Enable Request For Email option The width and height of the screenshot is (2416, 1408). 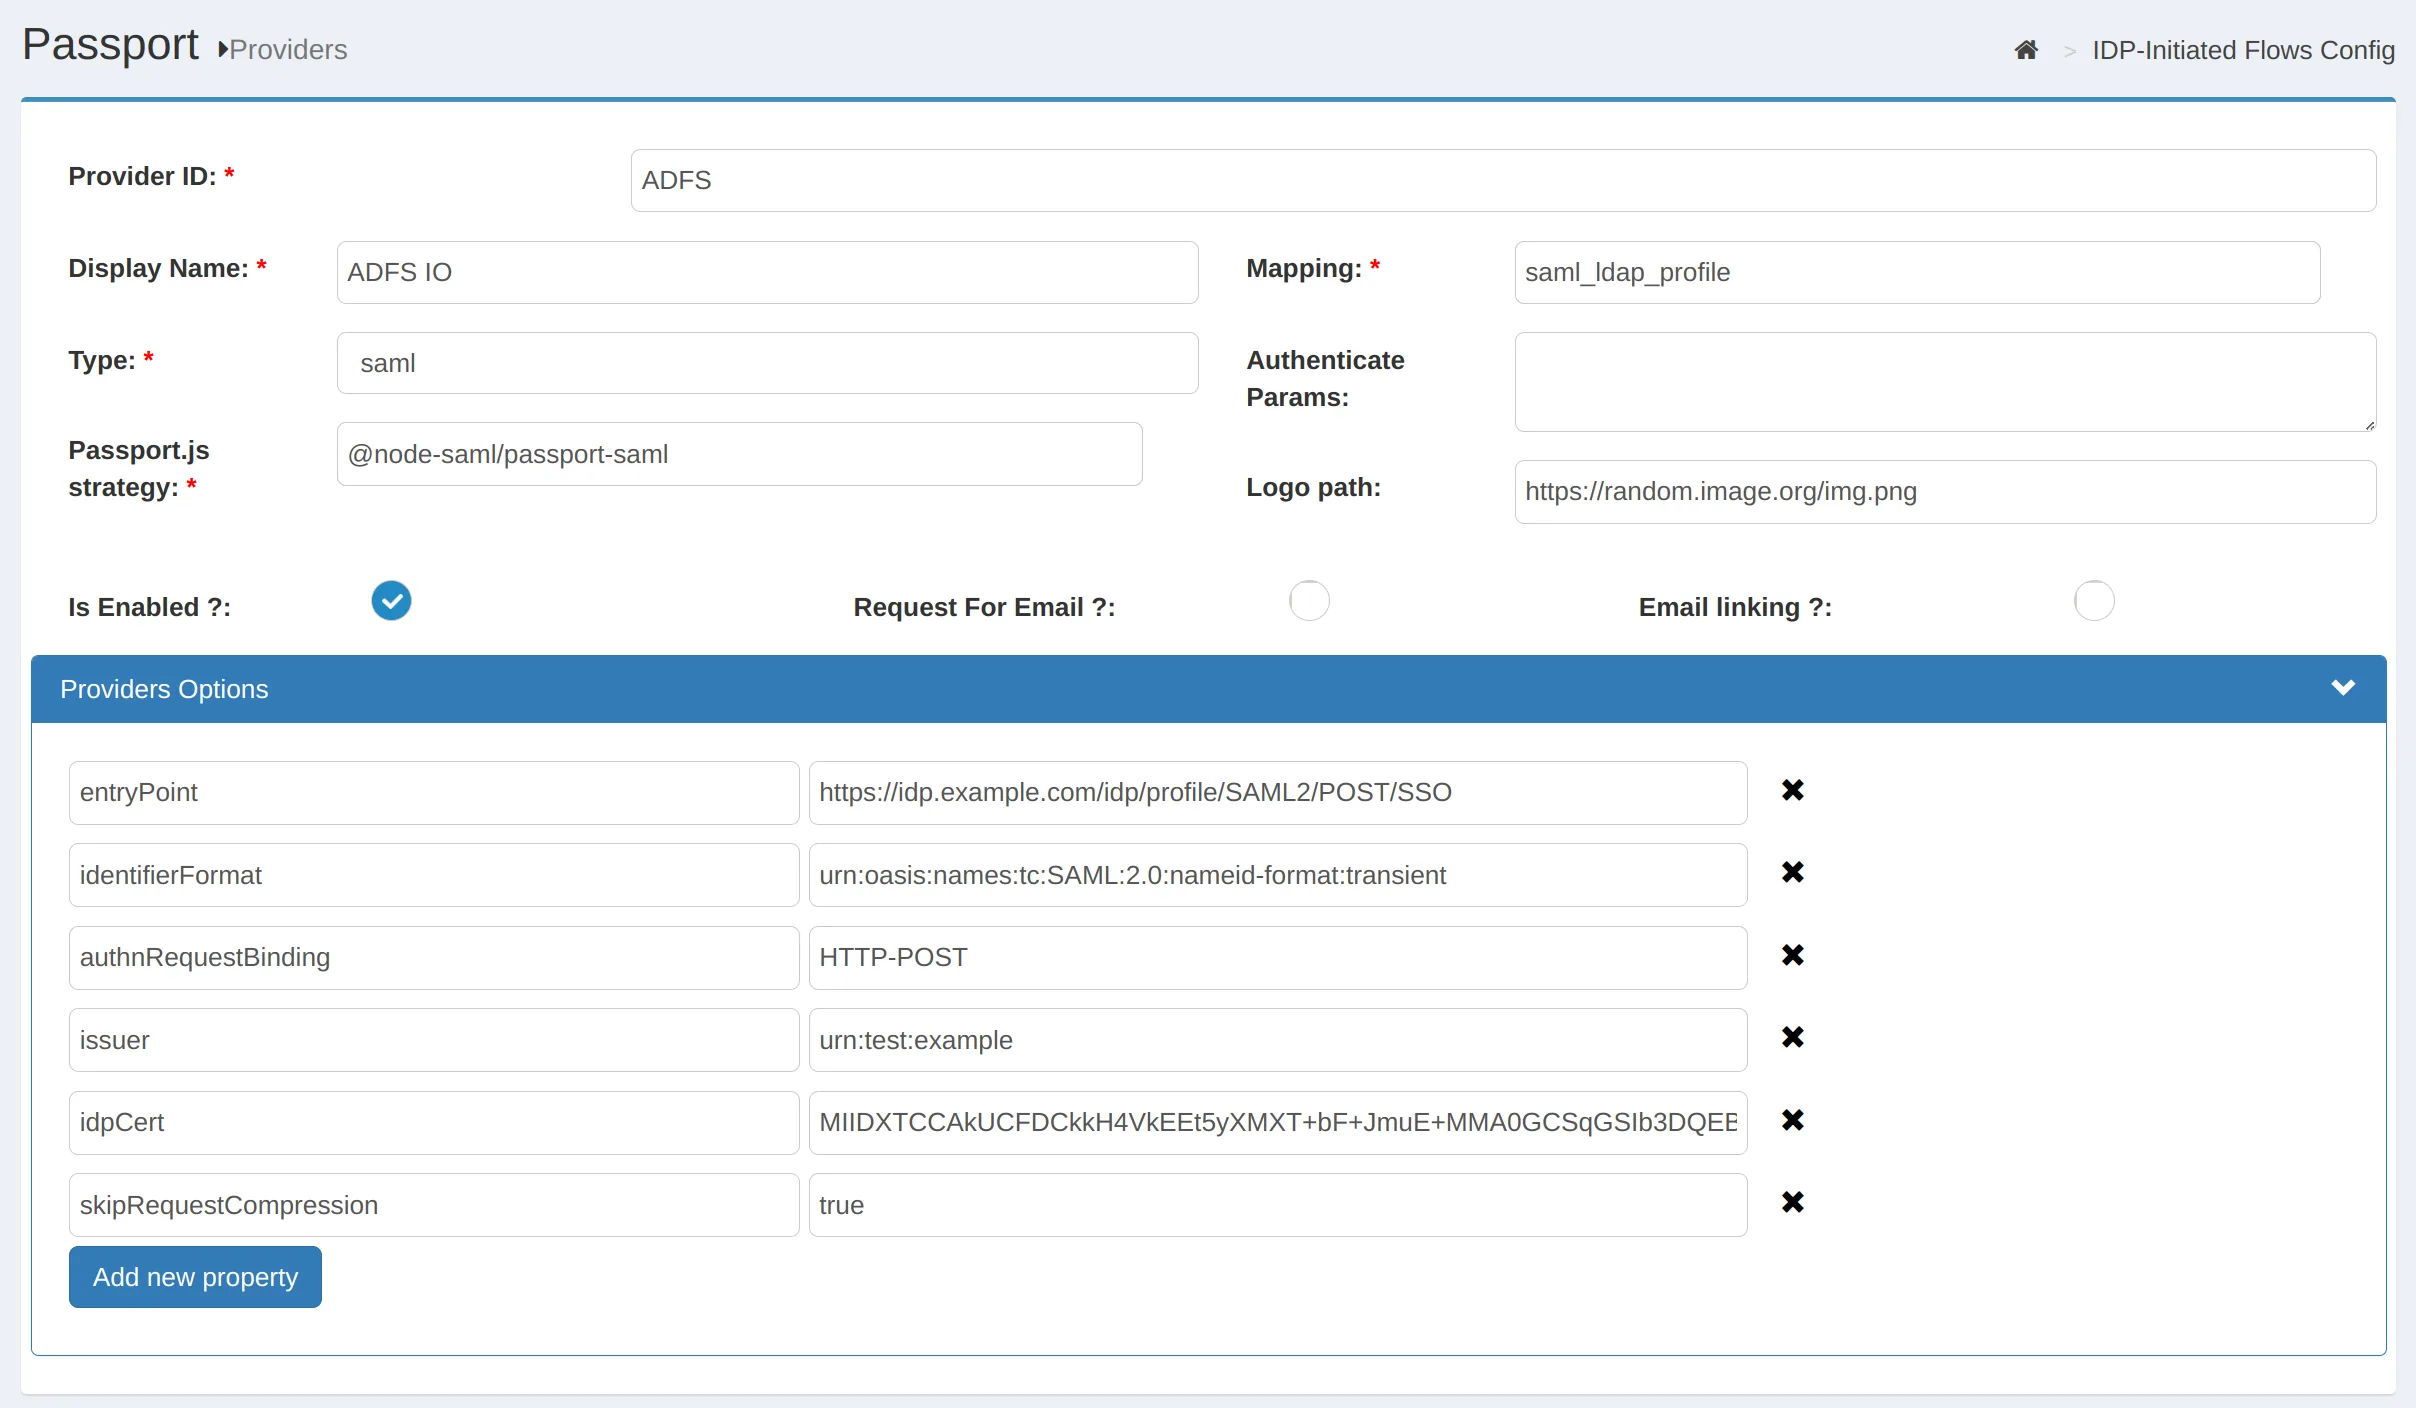pyautogui.click(x=1309, y=601)
